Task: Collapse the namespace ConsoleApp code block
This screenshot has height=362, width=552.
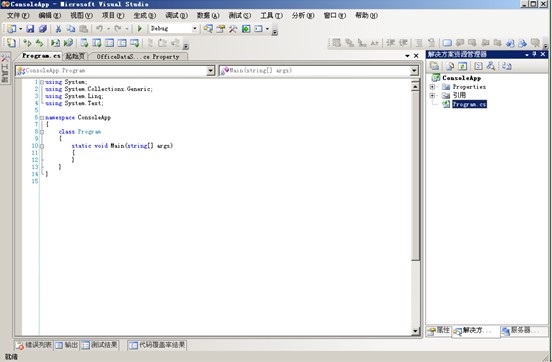Action: (x=42, y=118)
